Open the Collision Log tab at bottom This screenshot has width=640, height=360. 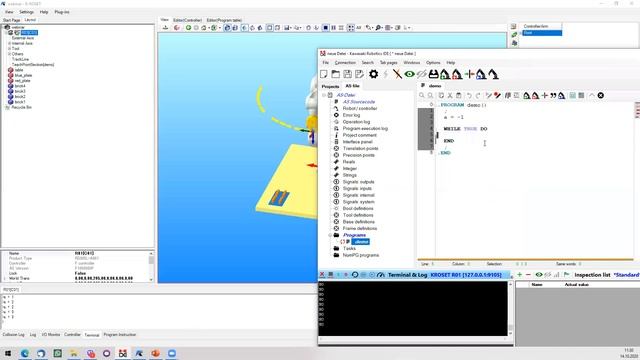pos(13,335)
